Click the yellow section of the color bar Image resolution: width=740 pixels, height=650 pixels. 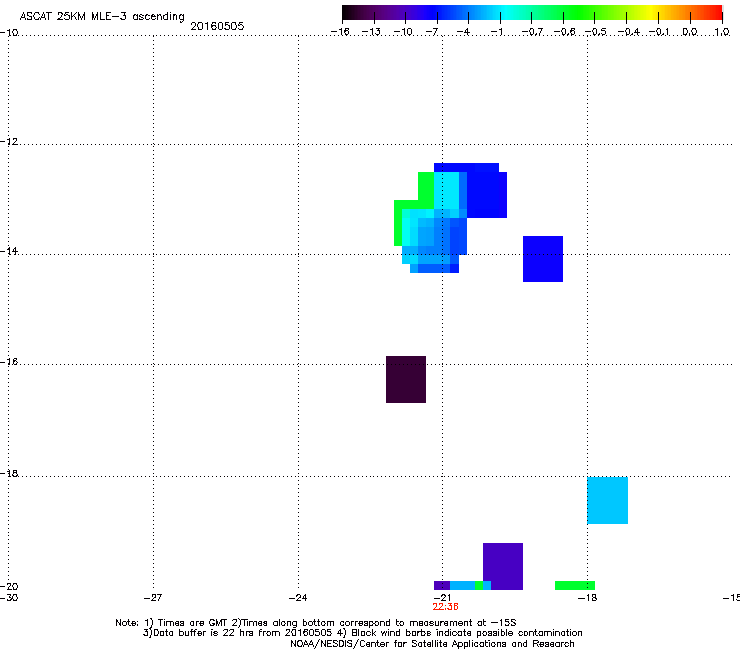point(651,12)
